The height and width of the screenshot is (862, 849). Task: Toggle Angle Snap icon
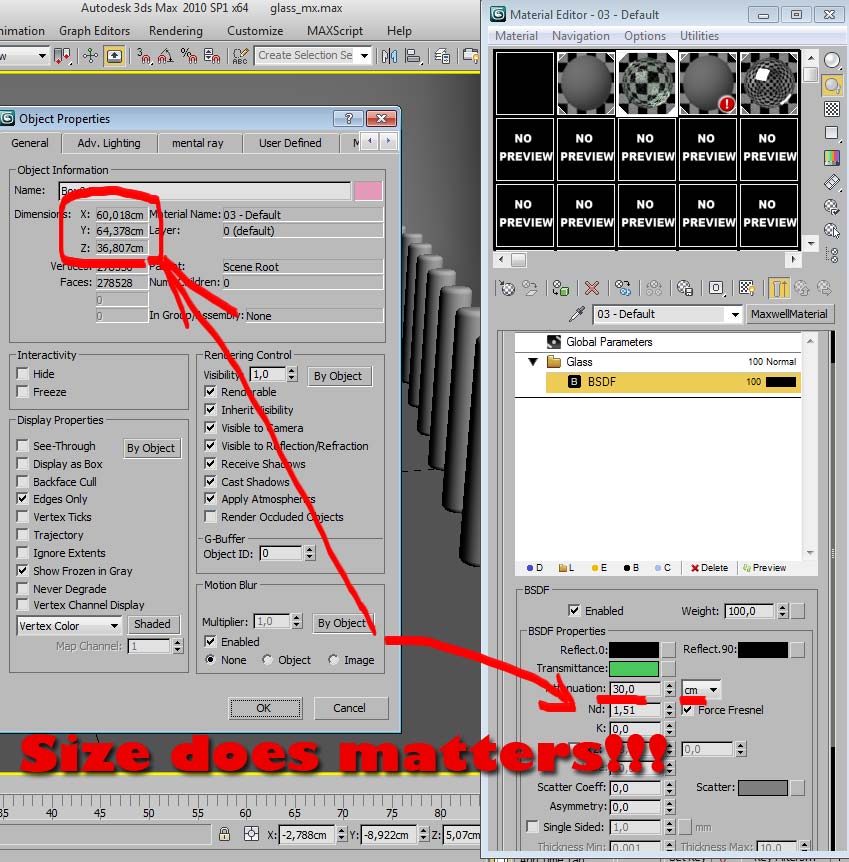[x=166, y=56]
